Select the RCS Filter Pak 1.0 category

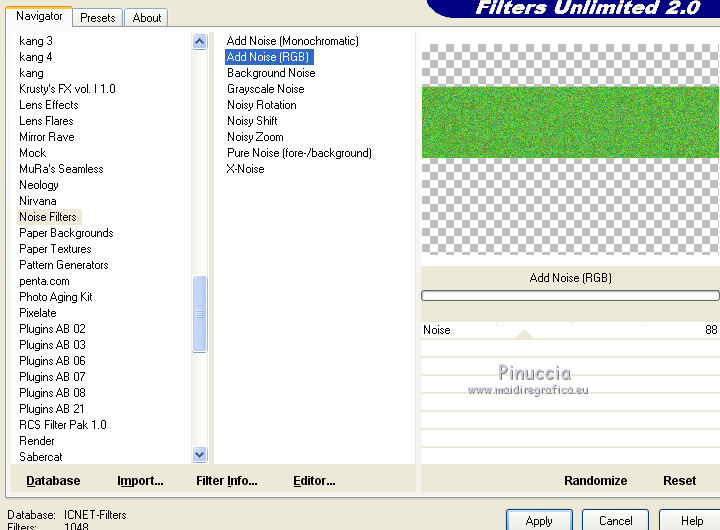click(x=62, y=425)
